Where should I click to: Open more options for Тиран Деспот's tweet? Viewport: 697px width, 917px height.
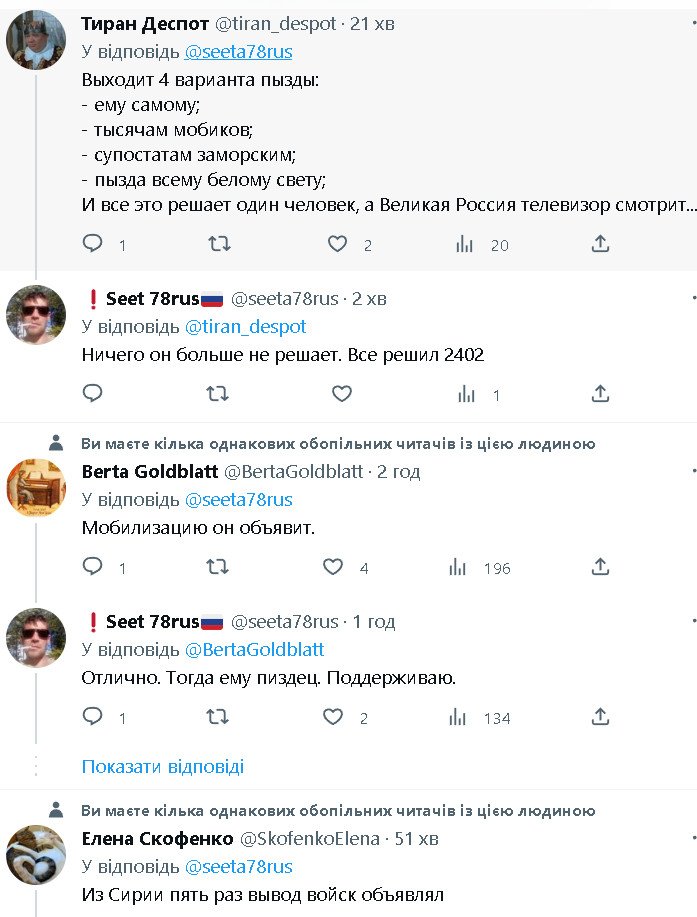tap(693, 24)
